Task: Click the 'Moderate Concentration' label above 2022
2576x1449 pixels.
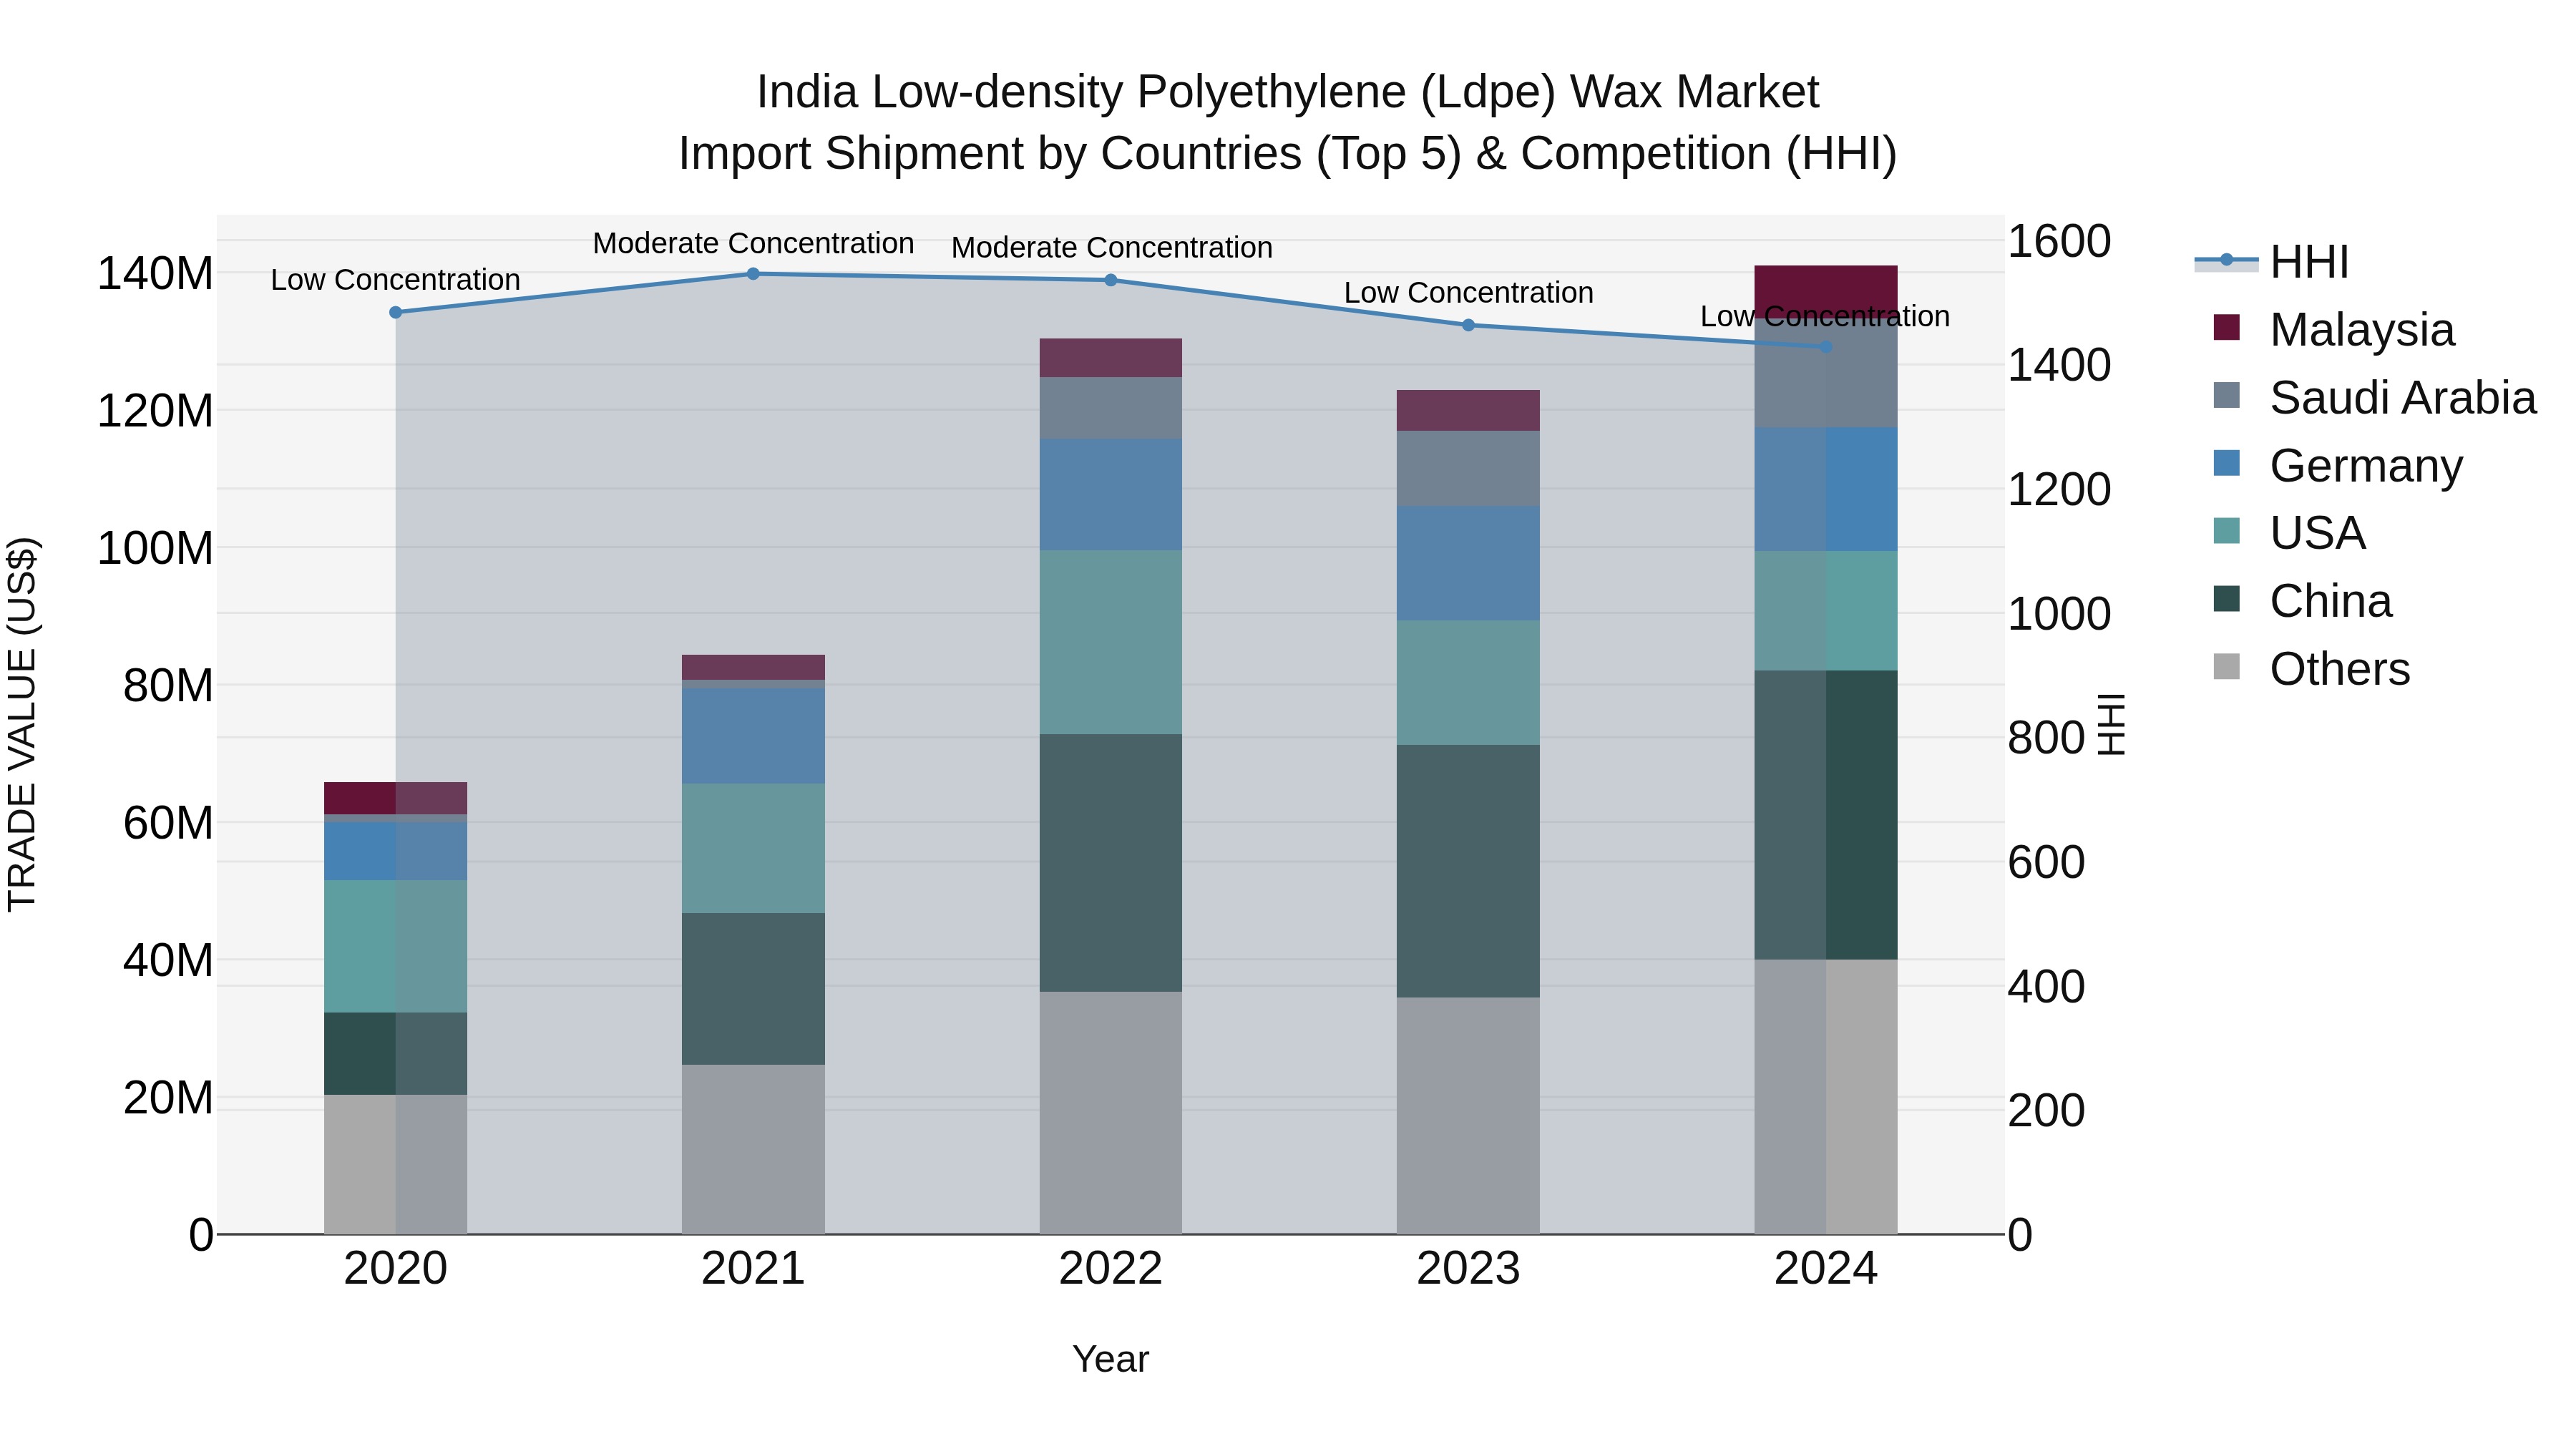Action: coord(1112,248)
